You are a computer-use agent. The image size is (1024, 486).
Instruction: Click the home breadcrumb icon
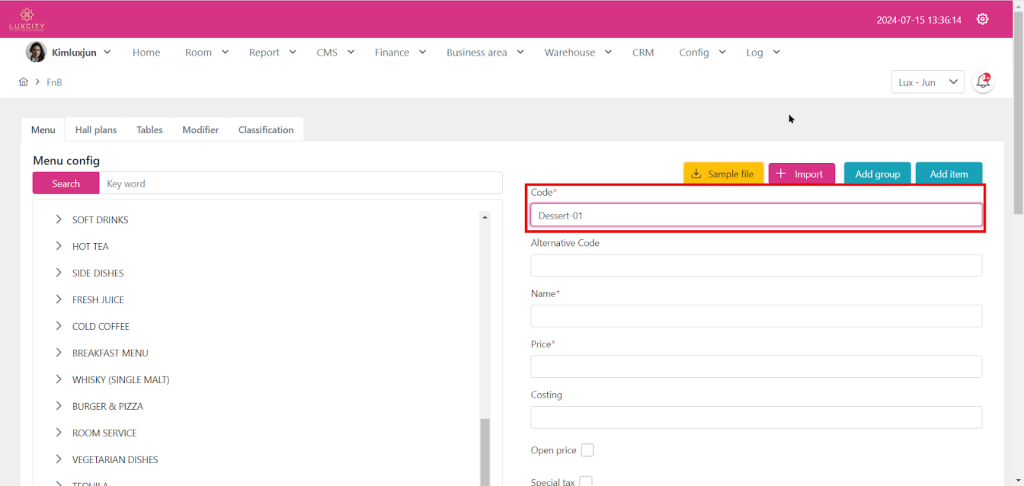[x=23, y=82]
